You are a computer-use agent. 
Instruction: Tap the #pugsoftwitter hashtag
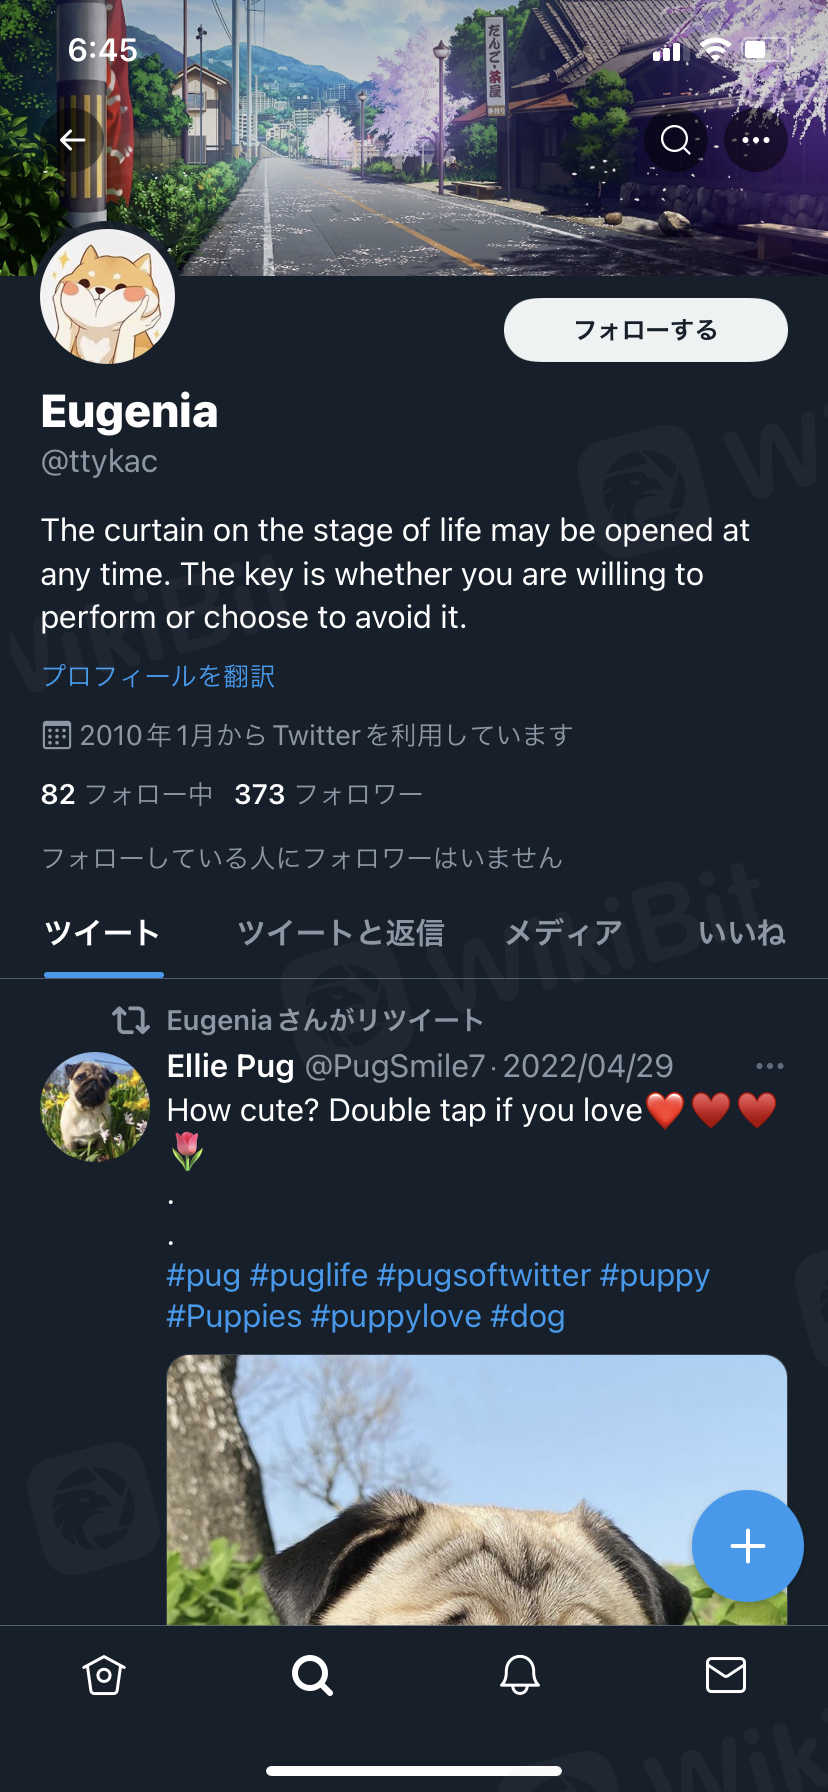pos(484,1276)
